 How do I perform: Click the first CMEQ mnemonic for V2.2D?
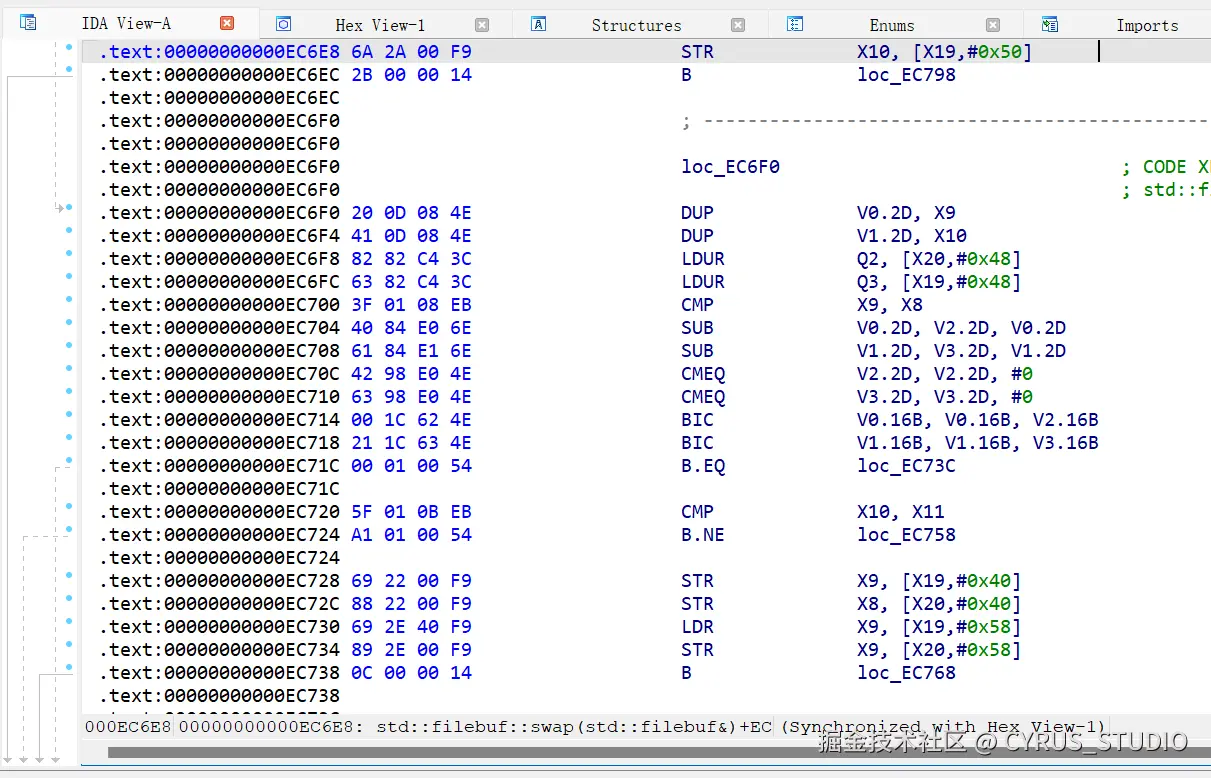(703, 374)
